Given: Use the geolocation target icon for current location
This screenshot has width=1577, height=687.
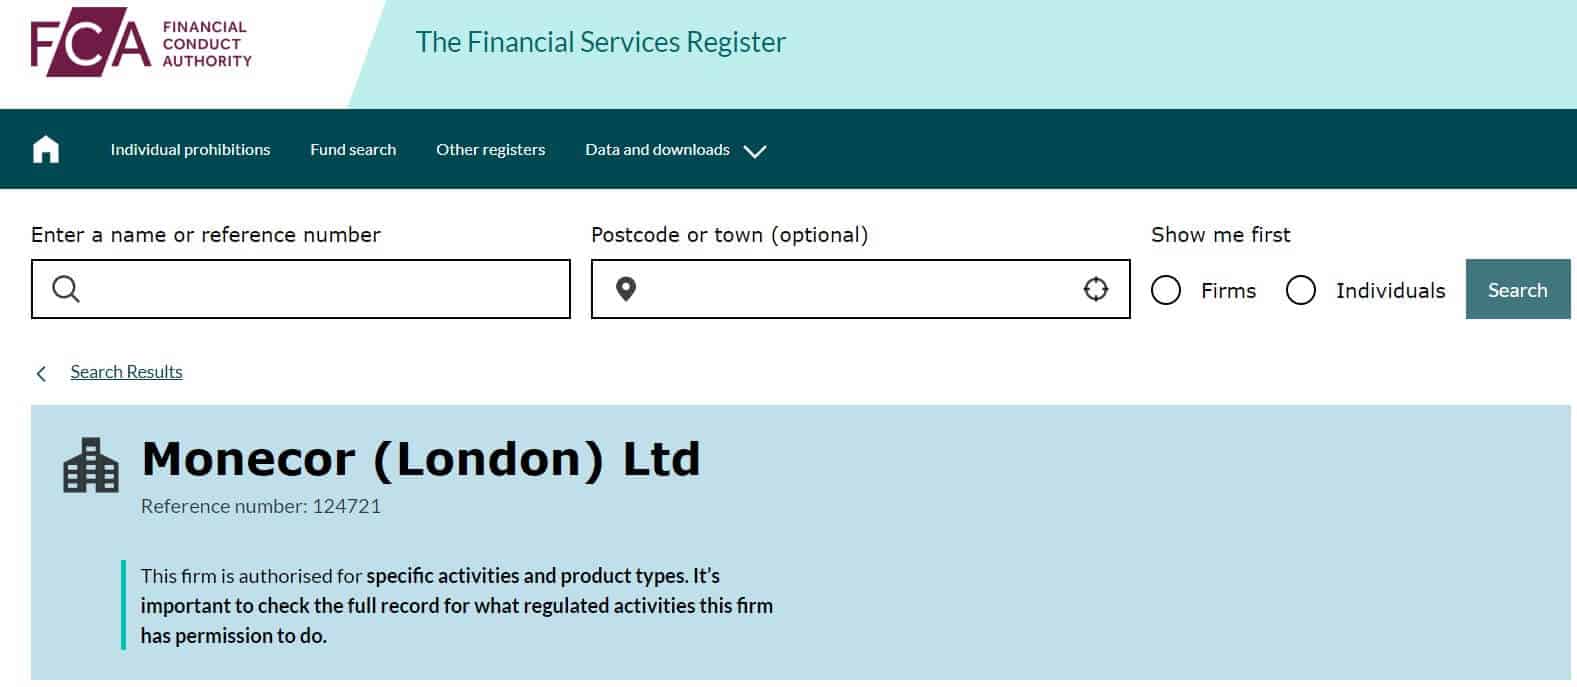Looking at the screenshot, I should [x=1096, y=288].
